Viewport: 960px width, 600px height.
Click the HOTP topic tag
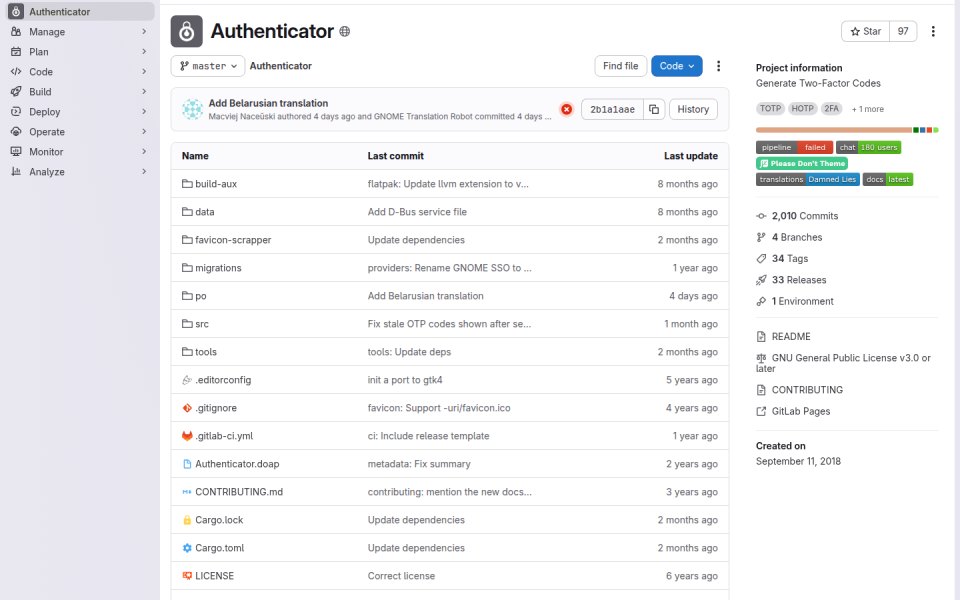(x=802, y=108)
